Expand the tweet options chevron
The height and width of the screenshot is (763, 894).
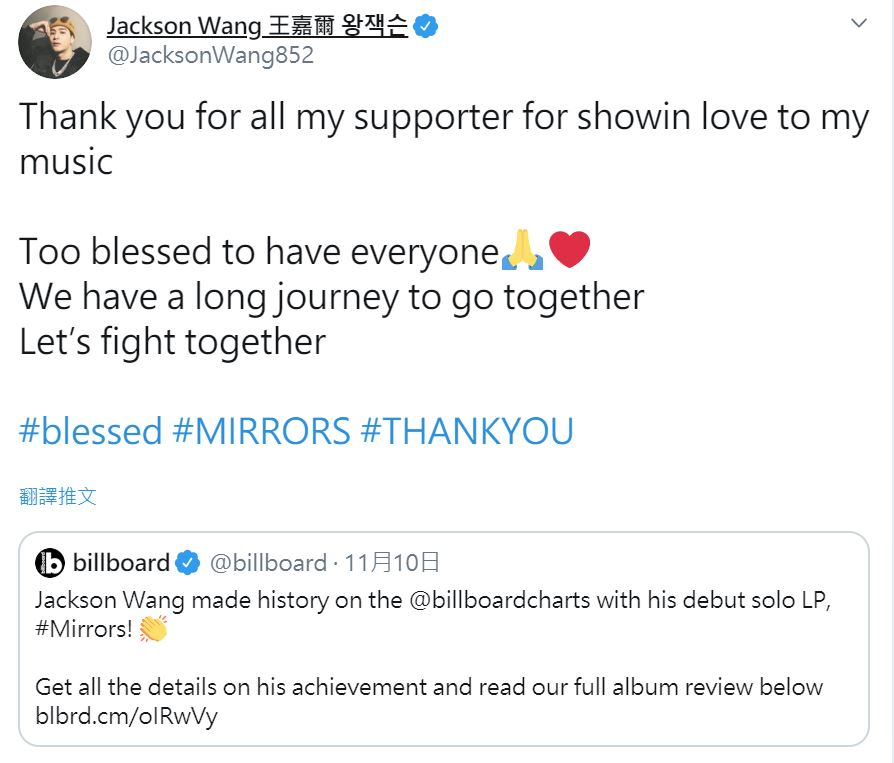click(x=859, y=23)
